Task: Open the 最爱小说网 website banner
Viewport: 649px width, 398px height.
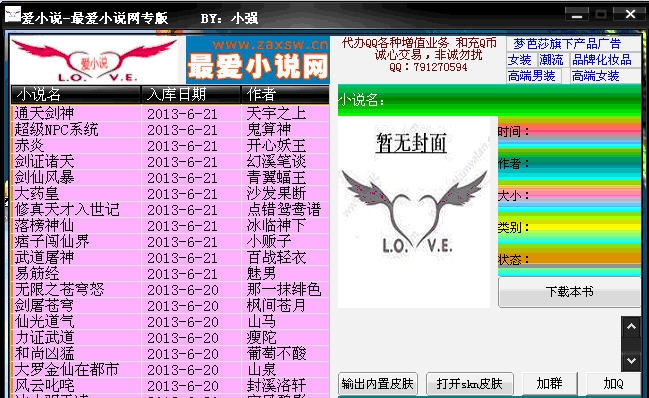Action: pyautogui.click(x=258, y=60)
